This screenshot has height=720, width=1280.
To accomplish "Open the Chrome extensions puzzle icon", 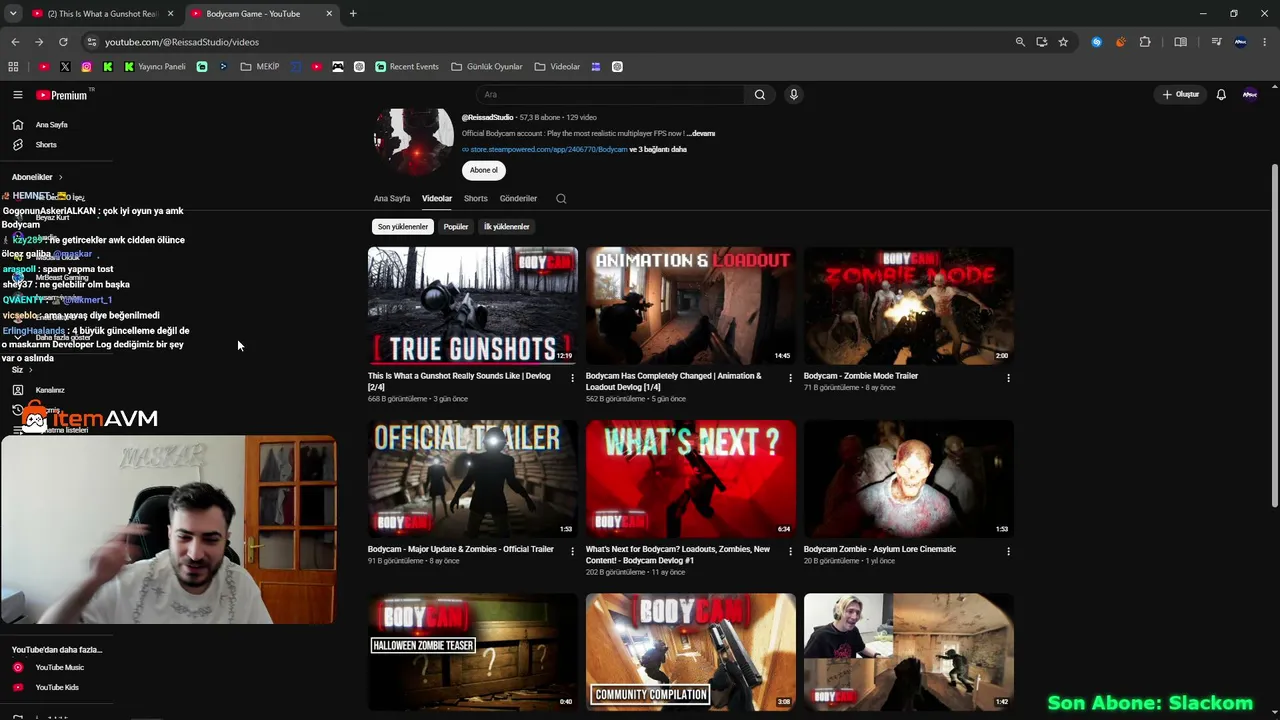I will click(1145, 42).
